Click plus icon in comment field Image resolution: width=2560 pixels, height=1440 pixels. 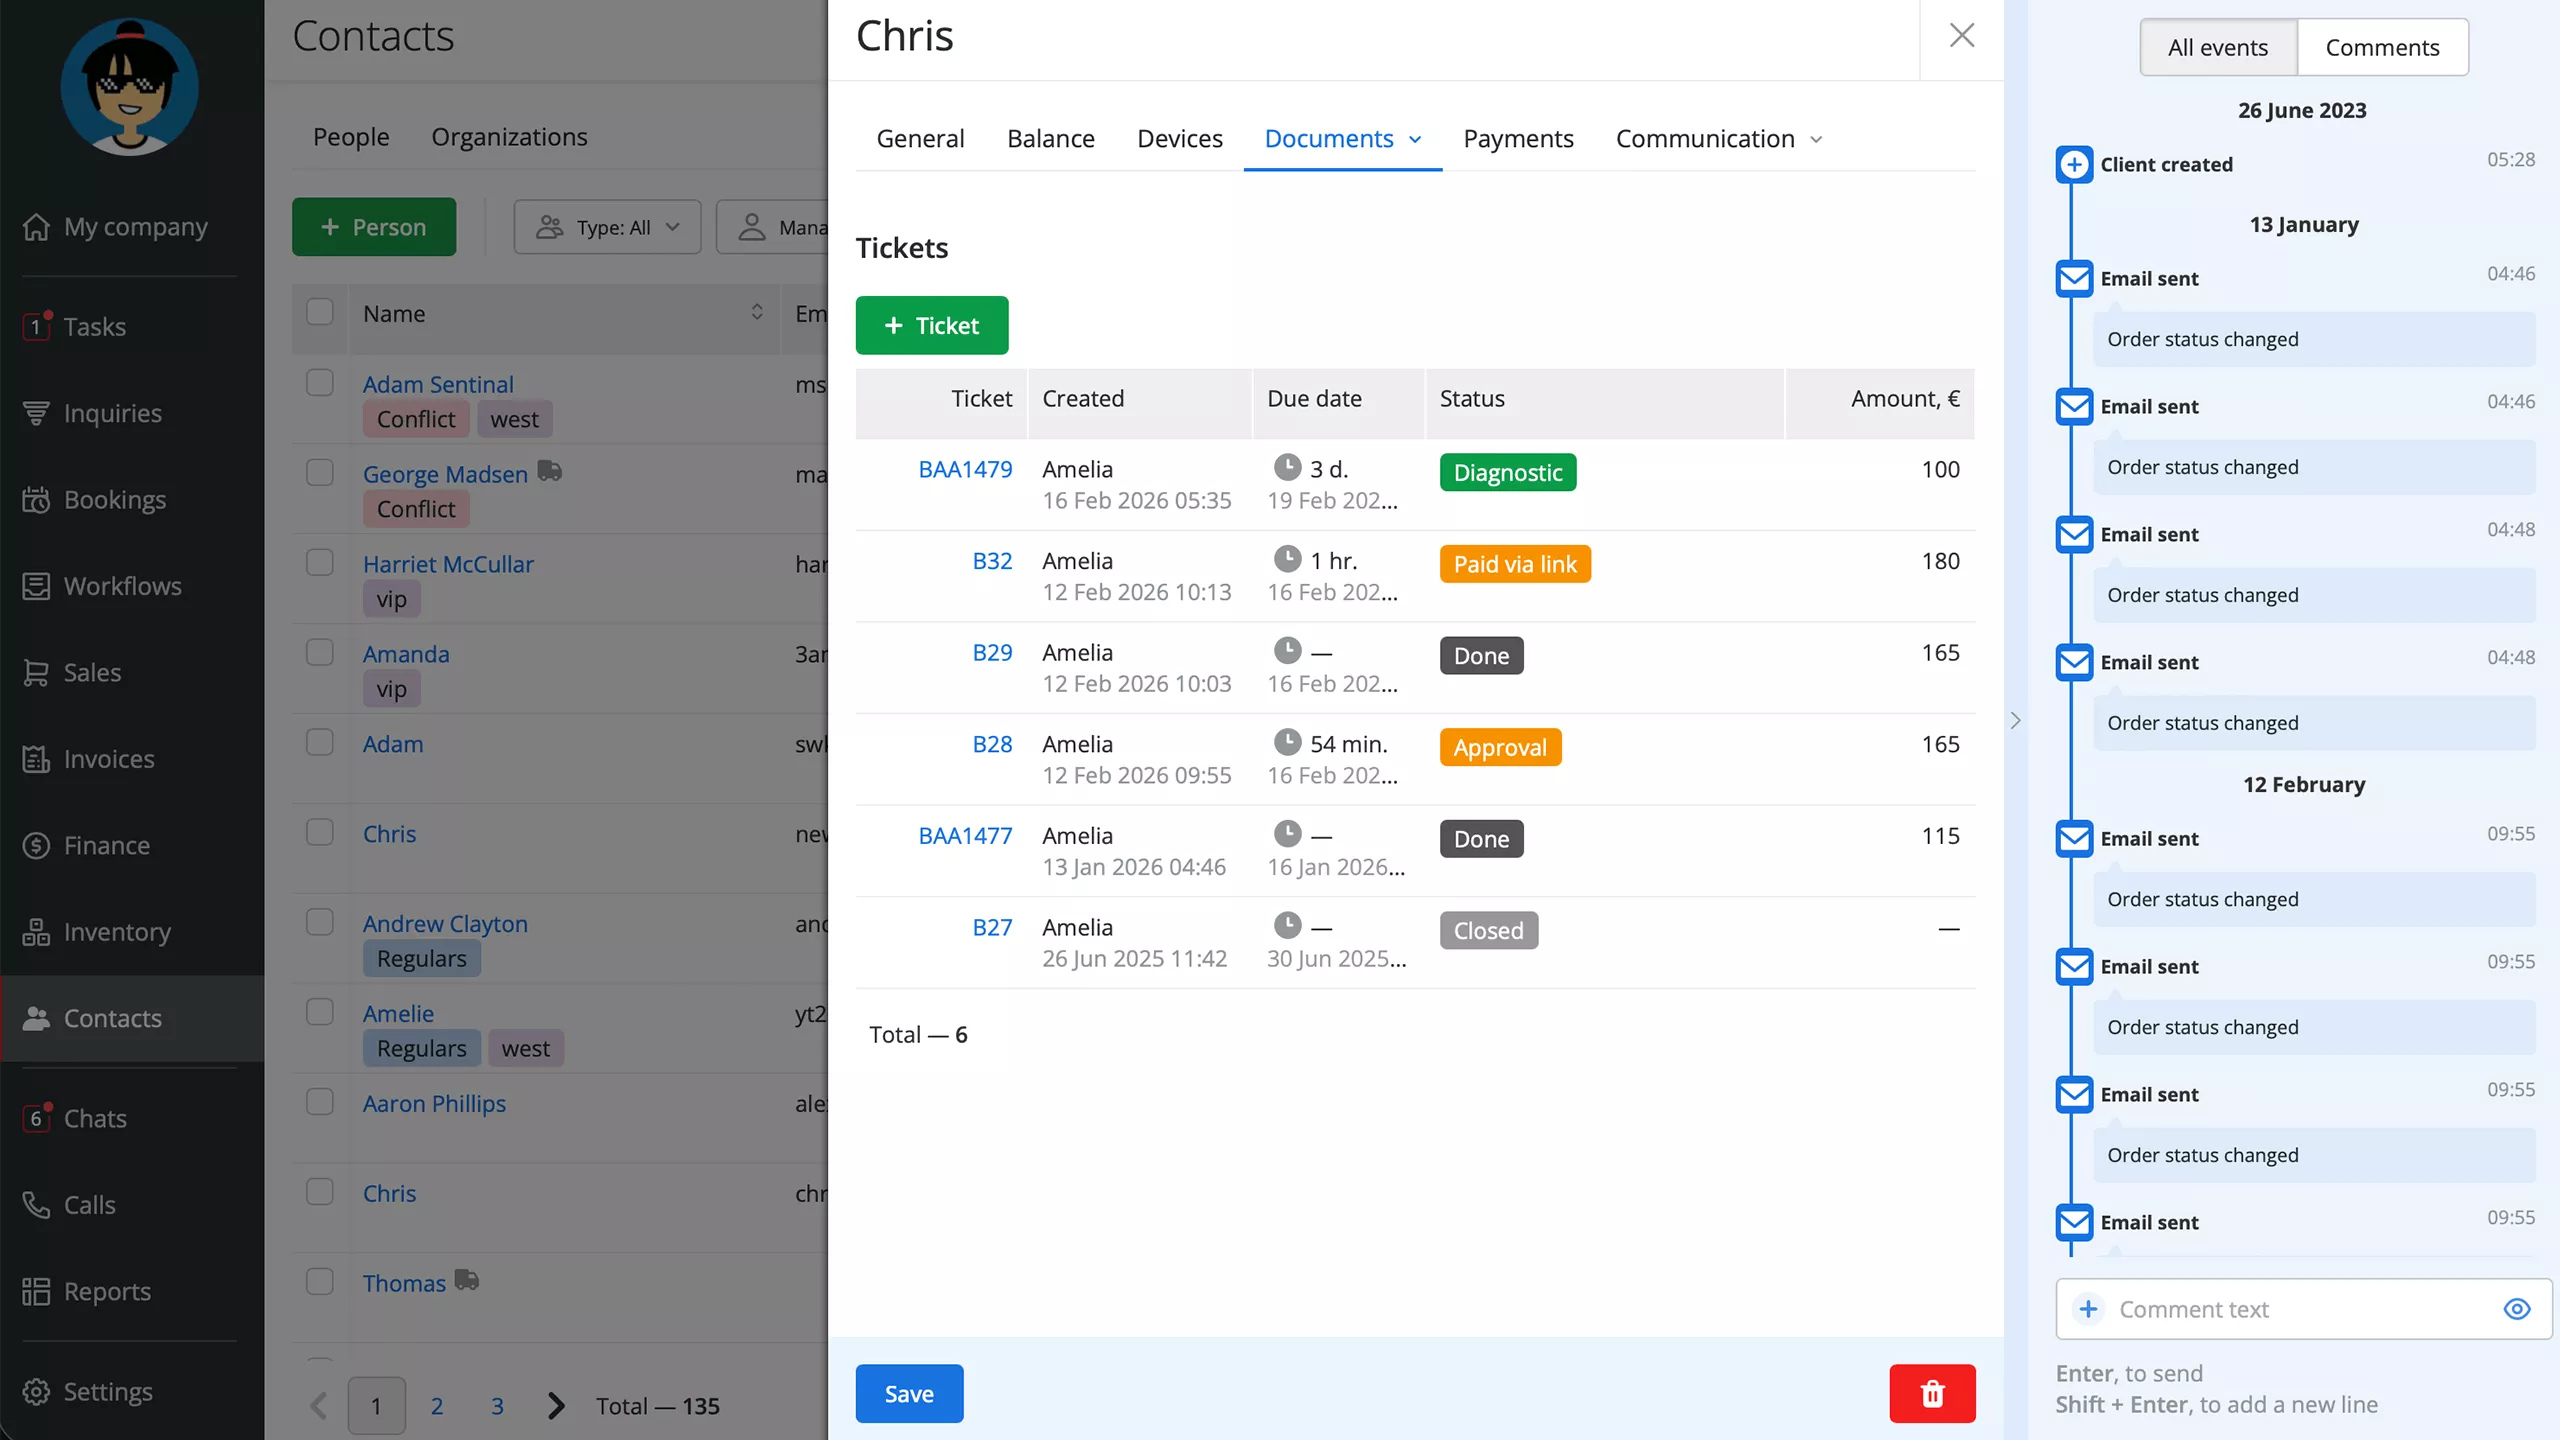point(2088,1309)
